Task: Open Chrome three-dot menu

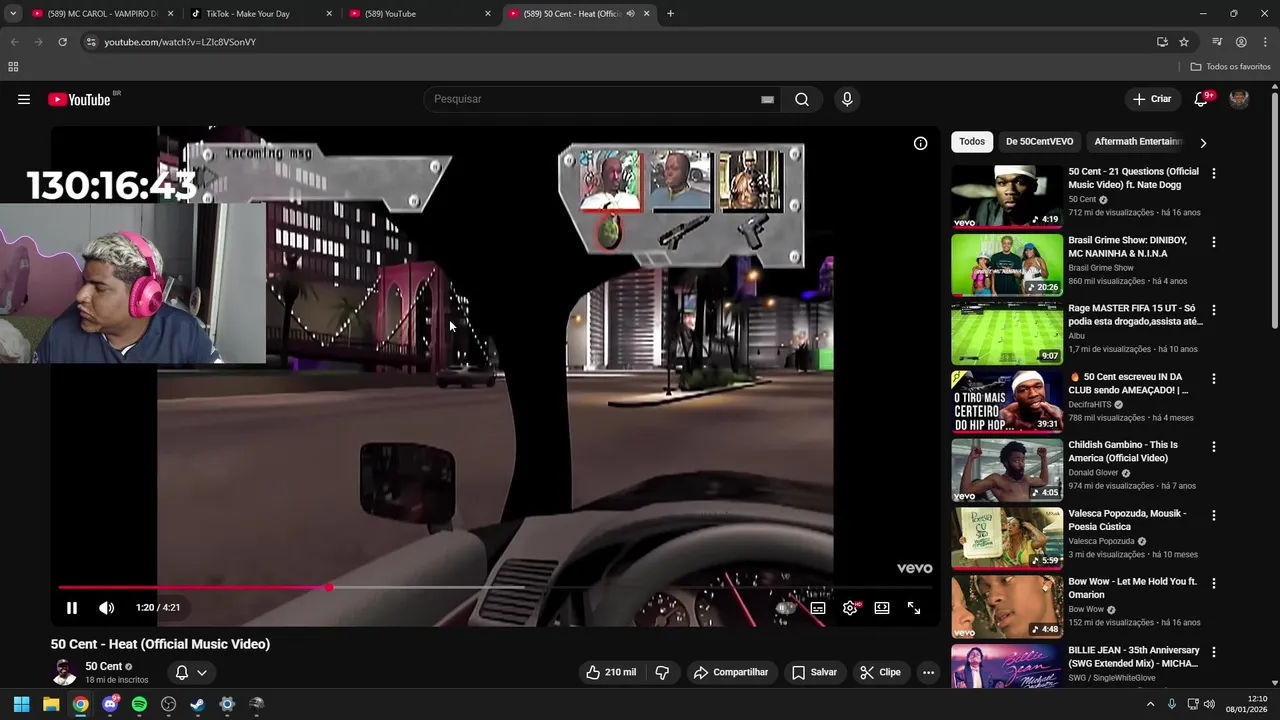Action: [x=1265, y=42]
